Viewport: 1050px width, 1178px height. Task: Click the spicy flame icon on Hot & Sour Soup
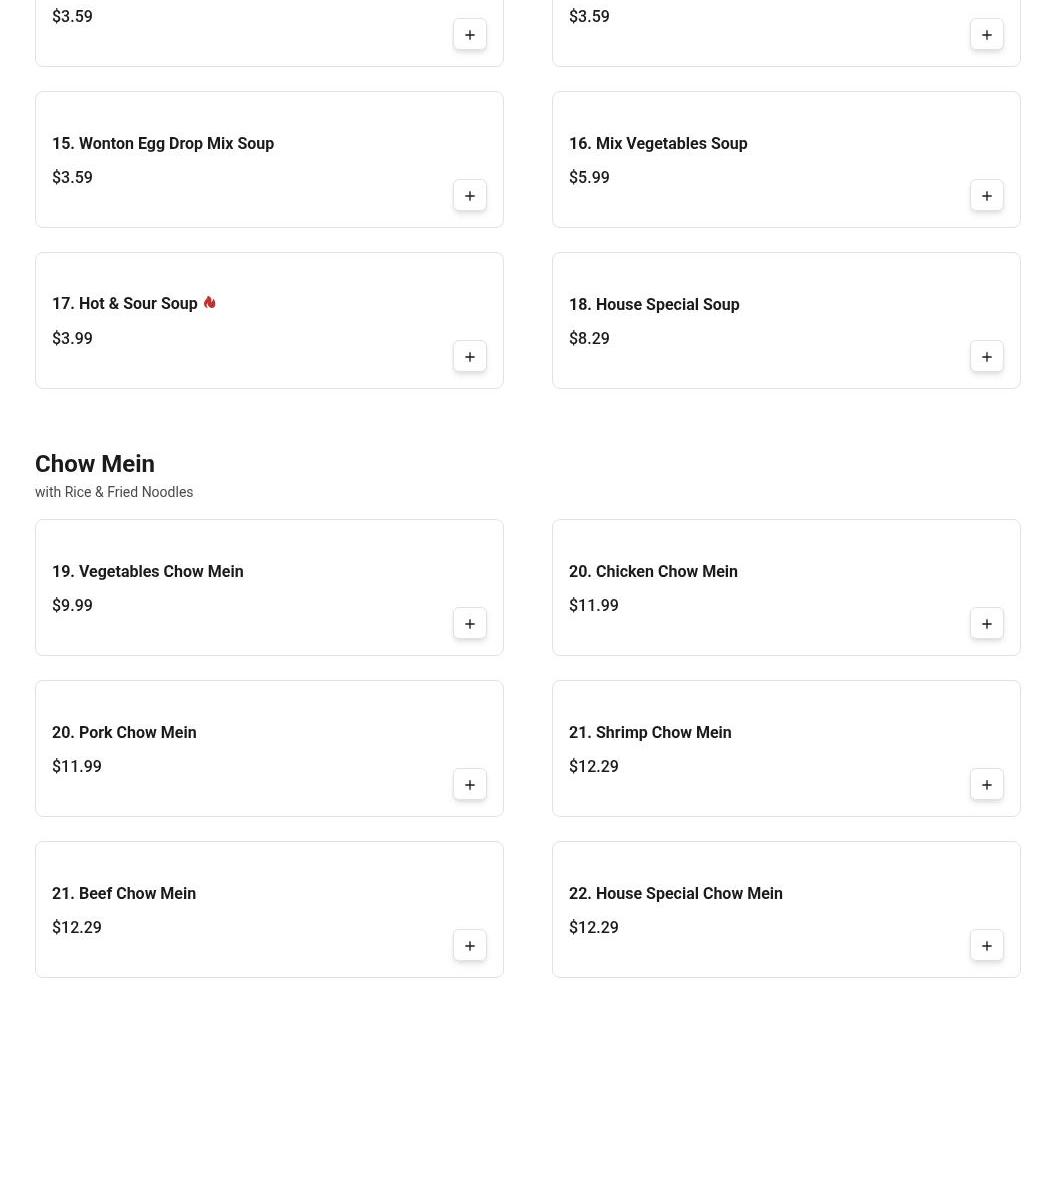[209, 302]
